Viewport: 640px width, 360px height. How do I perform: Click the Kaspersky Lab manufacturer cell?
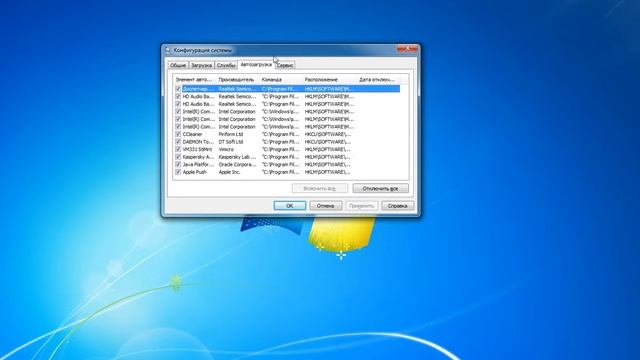[x=237, y=157]
